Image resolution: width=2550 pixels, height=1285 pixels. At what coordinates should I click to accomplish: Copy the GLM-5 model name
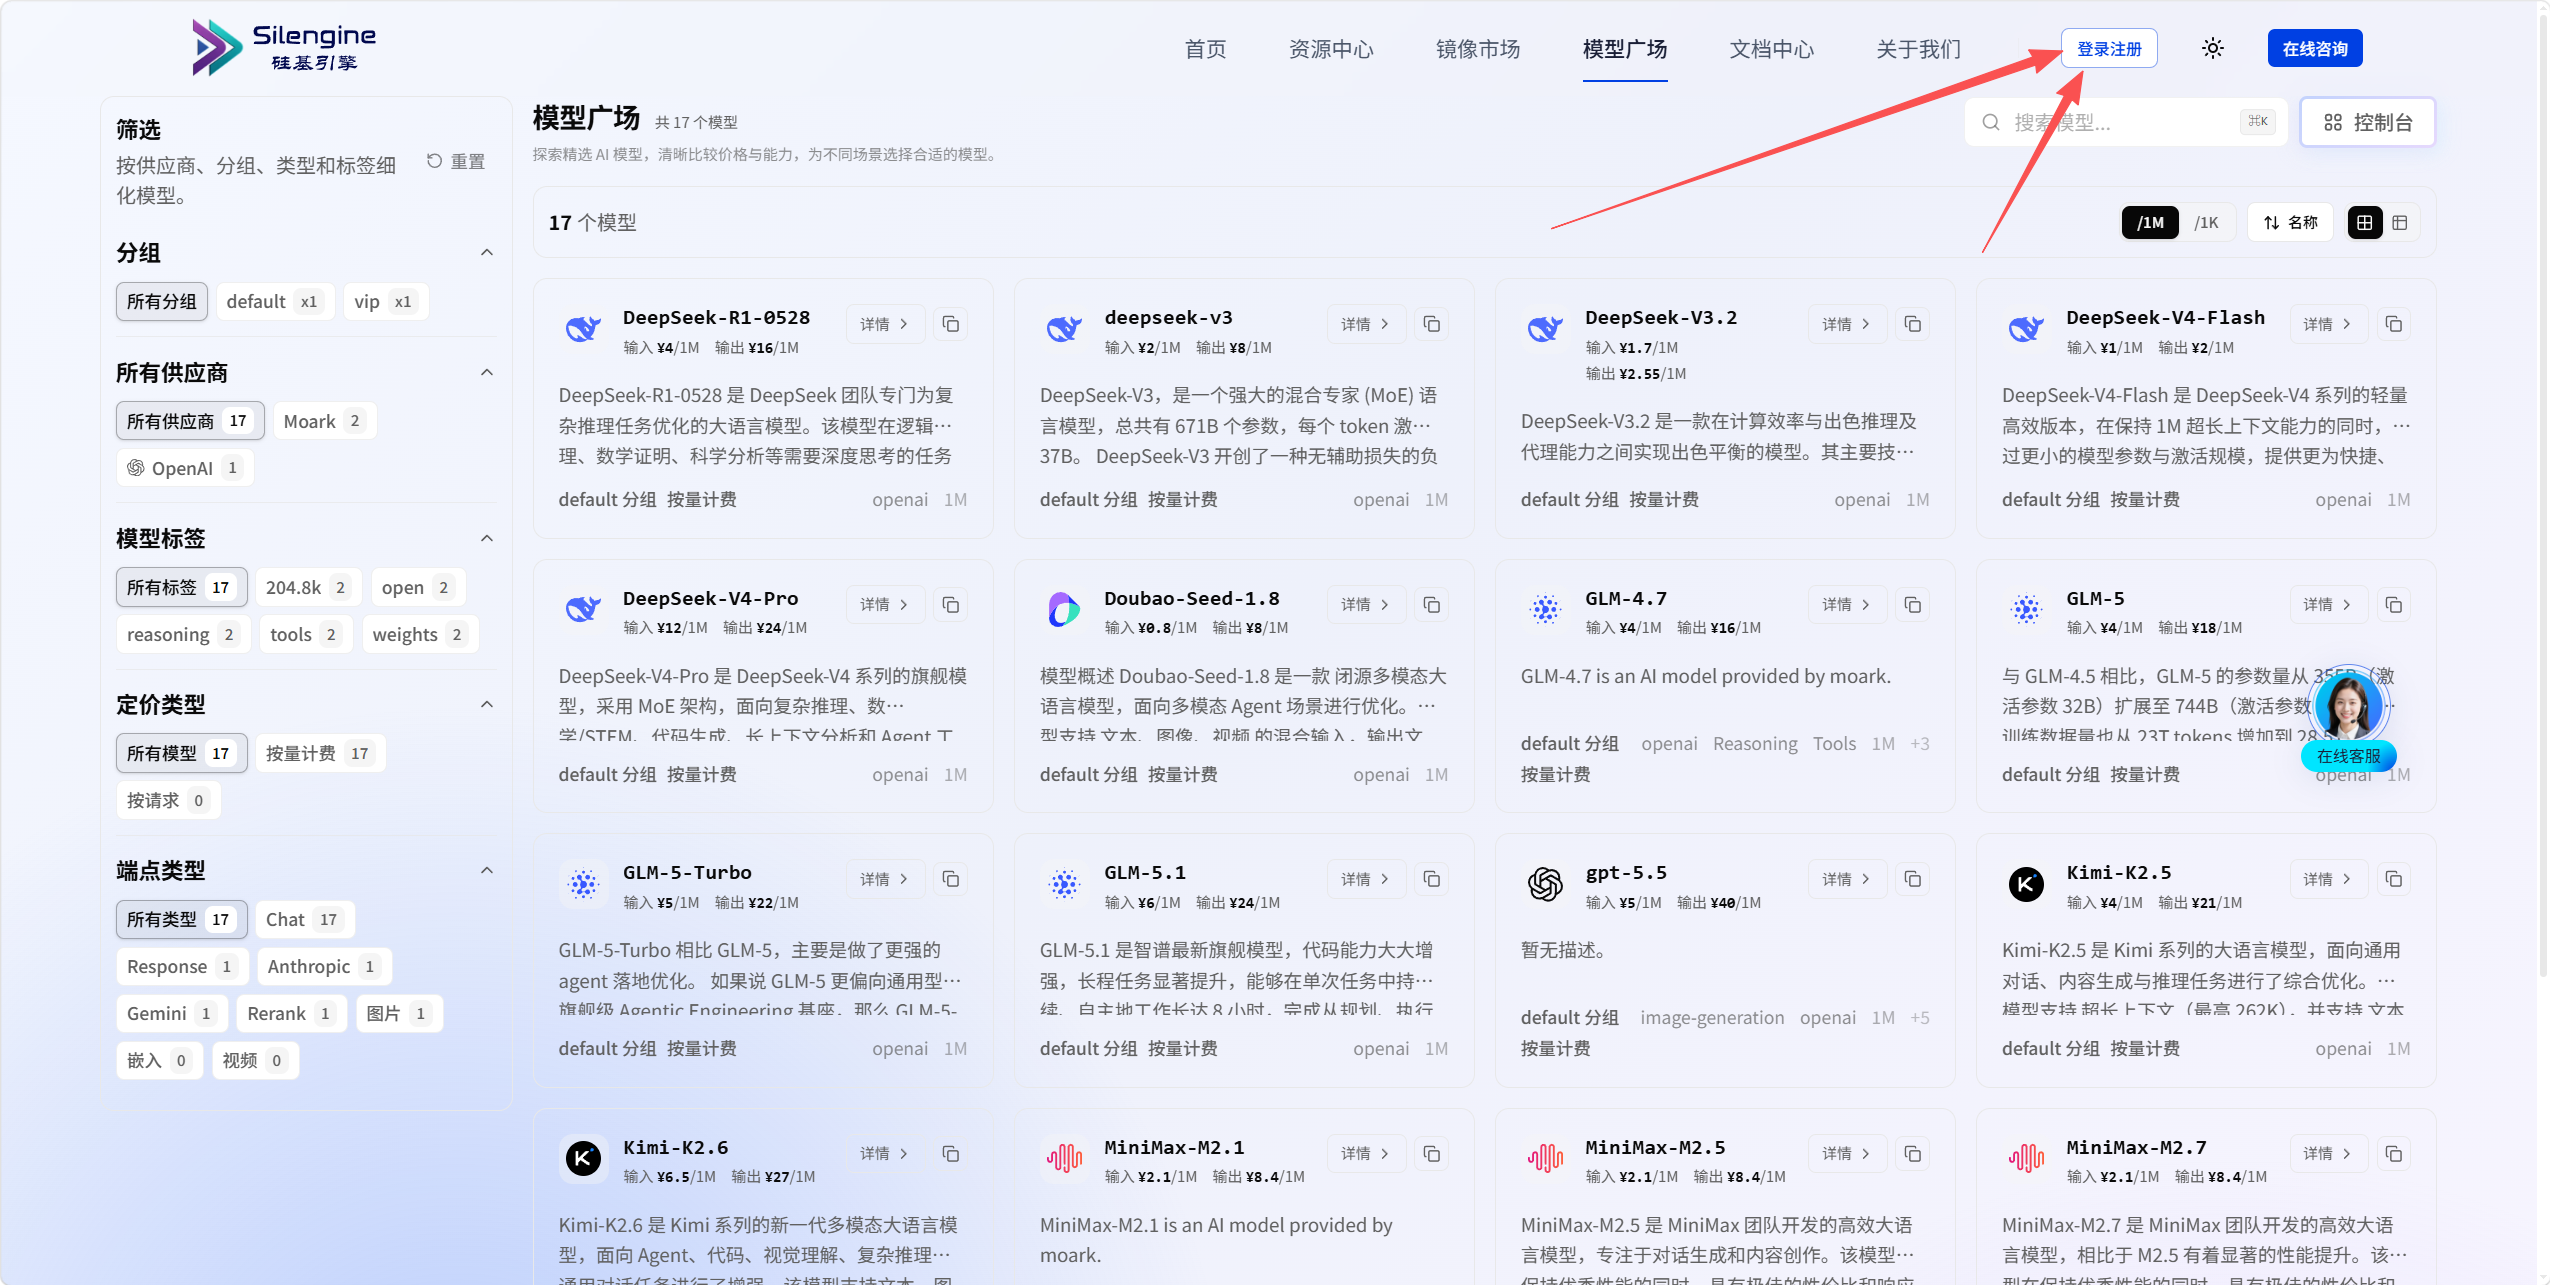point(2393,605)
